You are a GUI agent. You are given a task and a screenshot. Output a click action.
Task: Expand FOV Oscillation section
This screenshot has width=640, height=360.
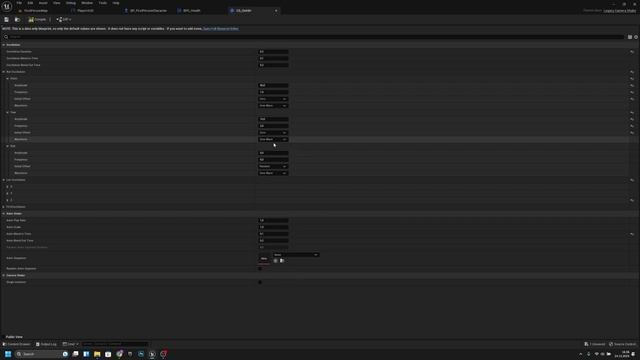point(4,207)
